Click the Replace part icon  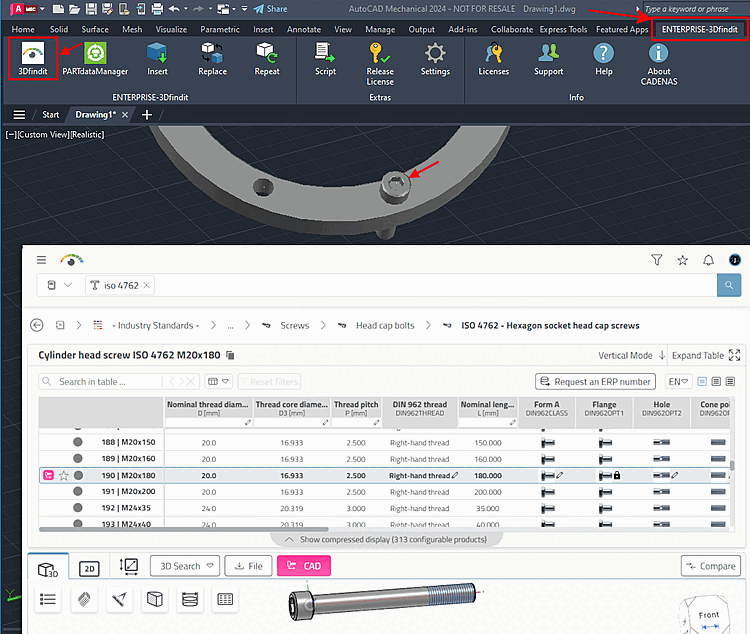pos(212,58)
